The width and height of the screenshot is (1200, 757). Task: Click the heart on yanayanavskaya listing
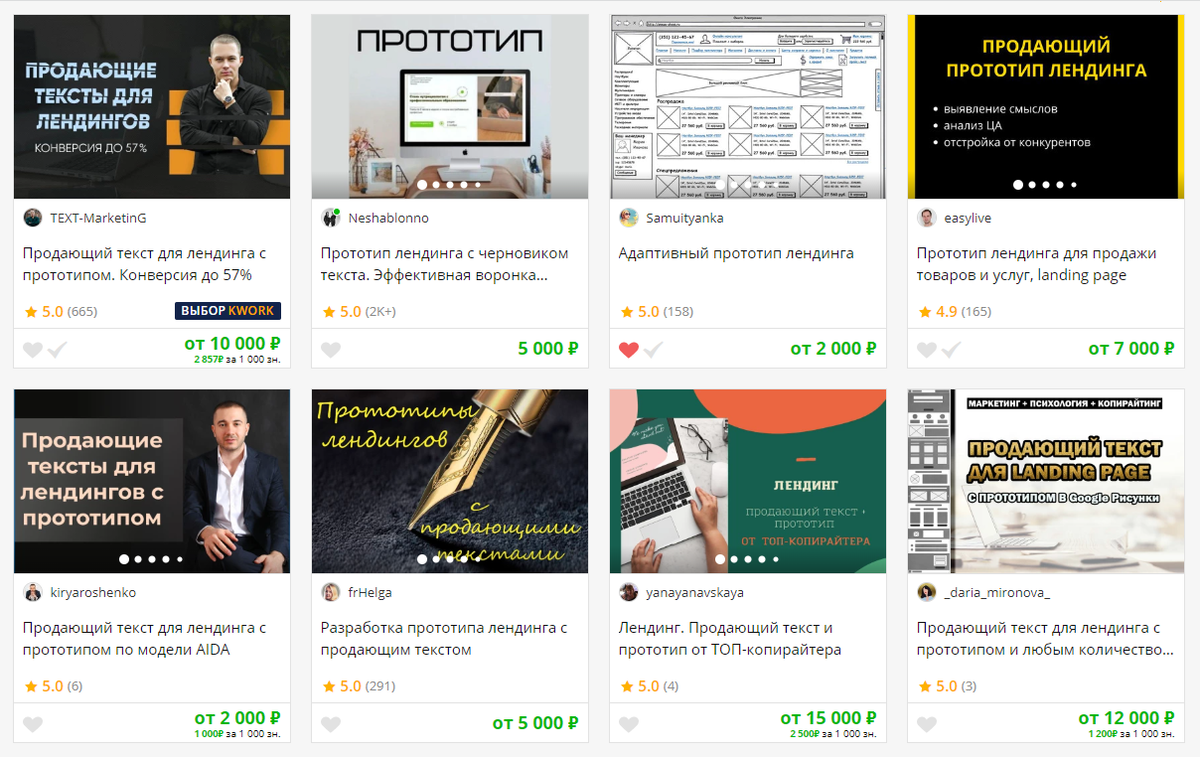(629, 724)
